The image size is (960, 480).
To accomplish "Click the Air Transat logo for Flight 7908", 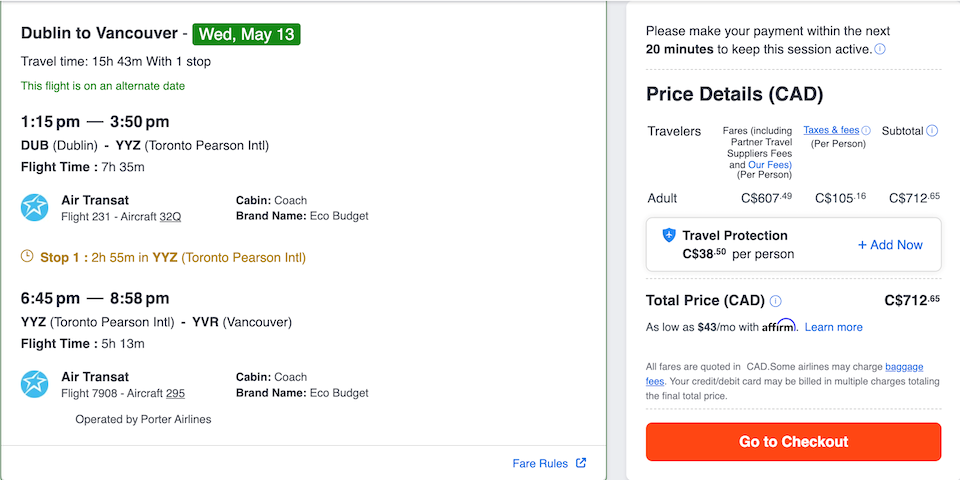I will coord(35,384).
